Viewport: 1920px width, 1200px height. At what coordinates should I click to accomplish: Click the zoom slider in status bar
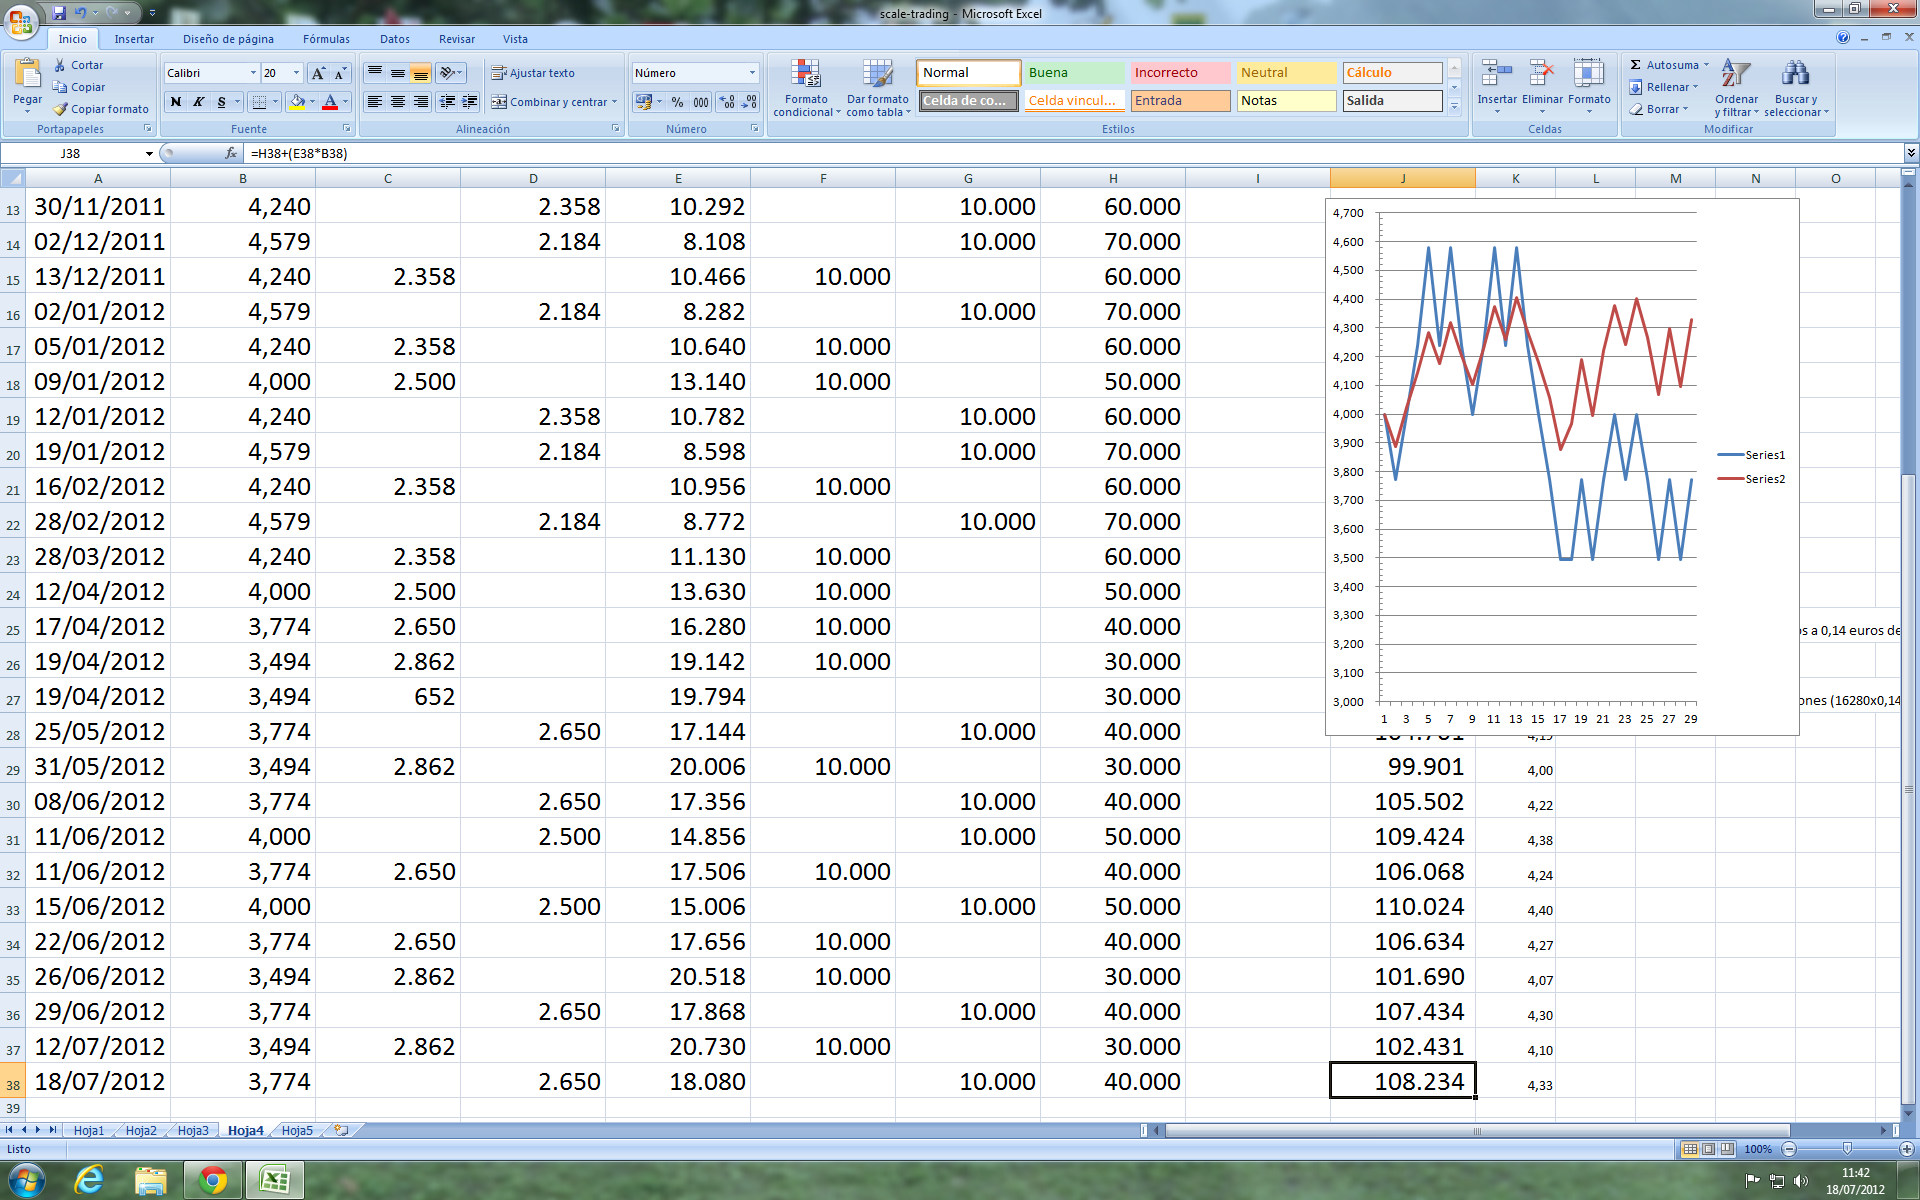coord(1846,1149)
